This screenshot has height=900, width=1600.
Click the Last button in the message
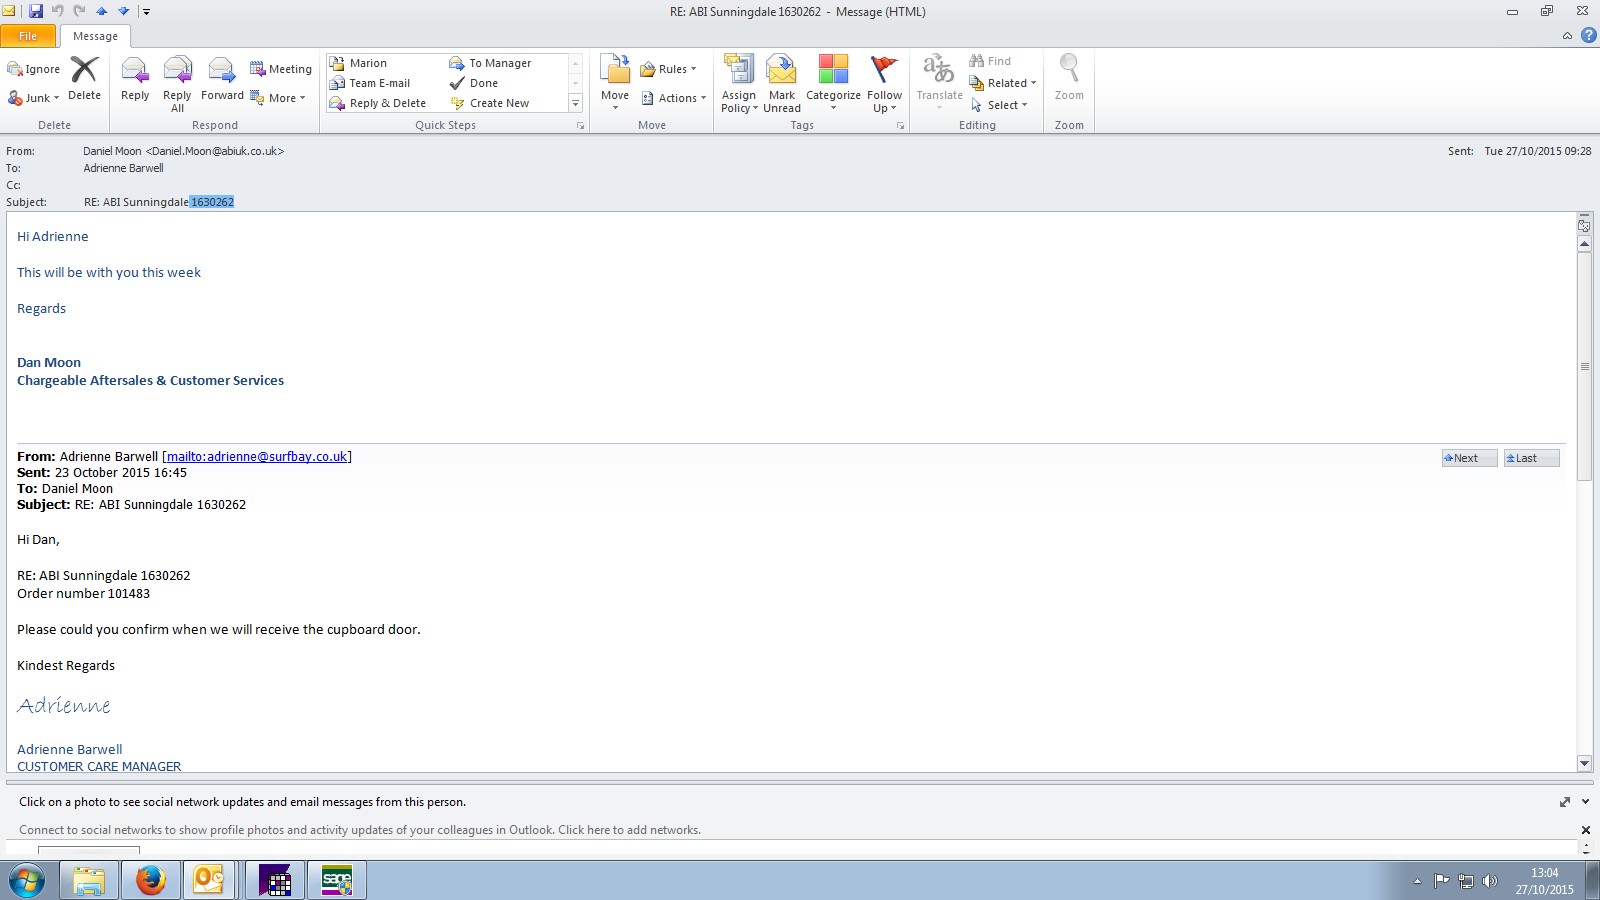(1531, 458)
